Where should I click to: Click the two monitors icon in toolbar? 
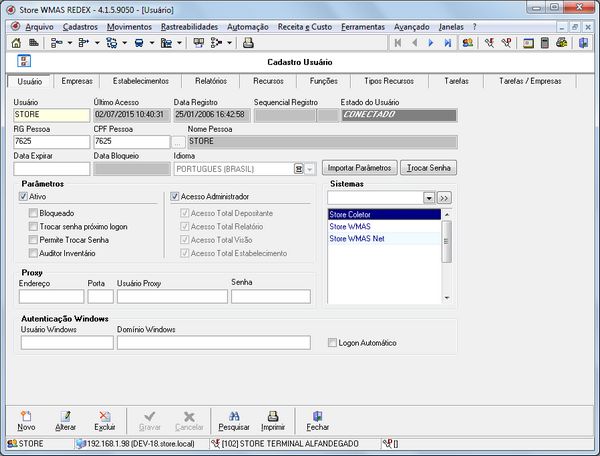(x=198, y=43)
